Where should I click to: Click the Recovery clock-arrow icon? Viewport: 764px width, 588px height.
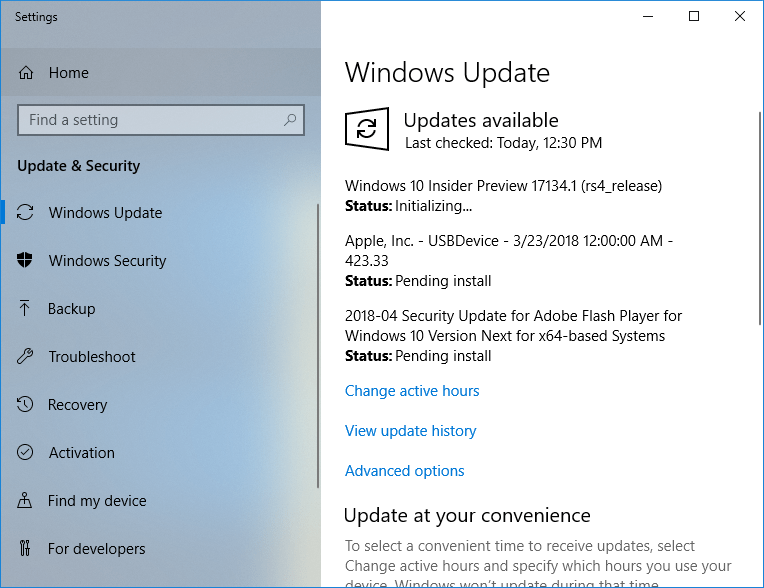tap(25, 404)
